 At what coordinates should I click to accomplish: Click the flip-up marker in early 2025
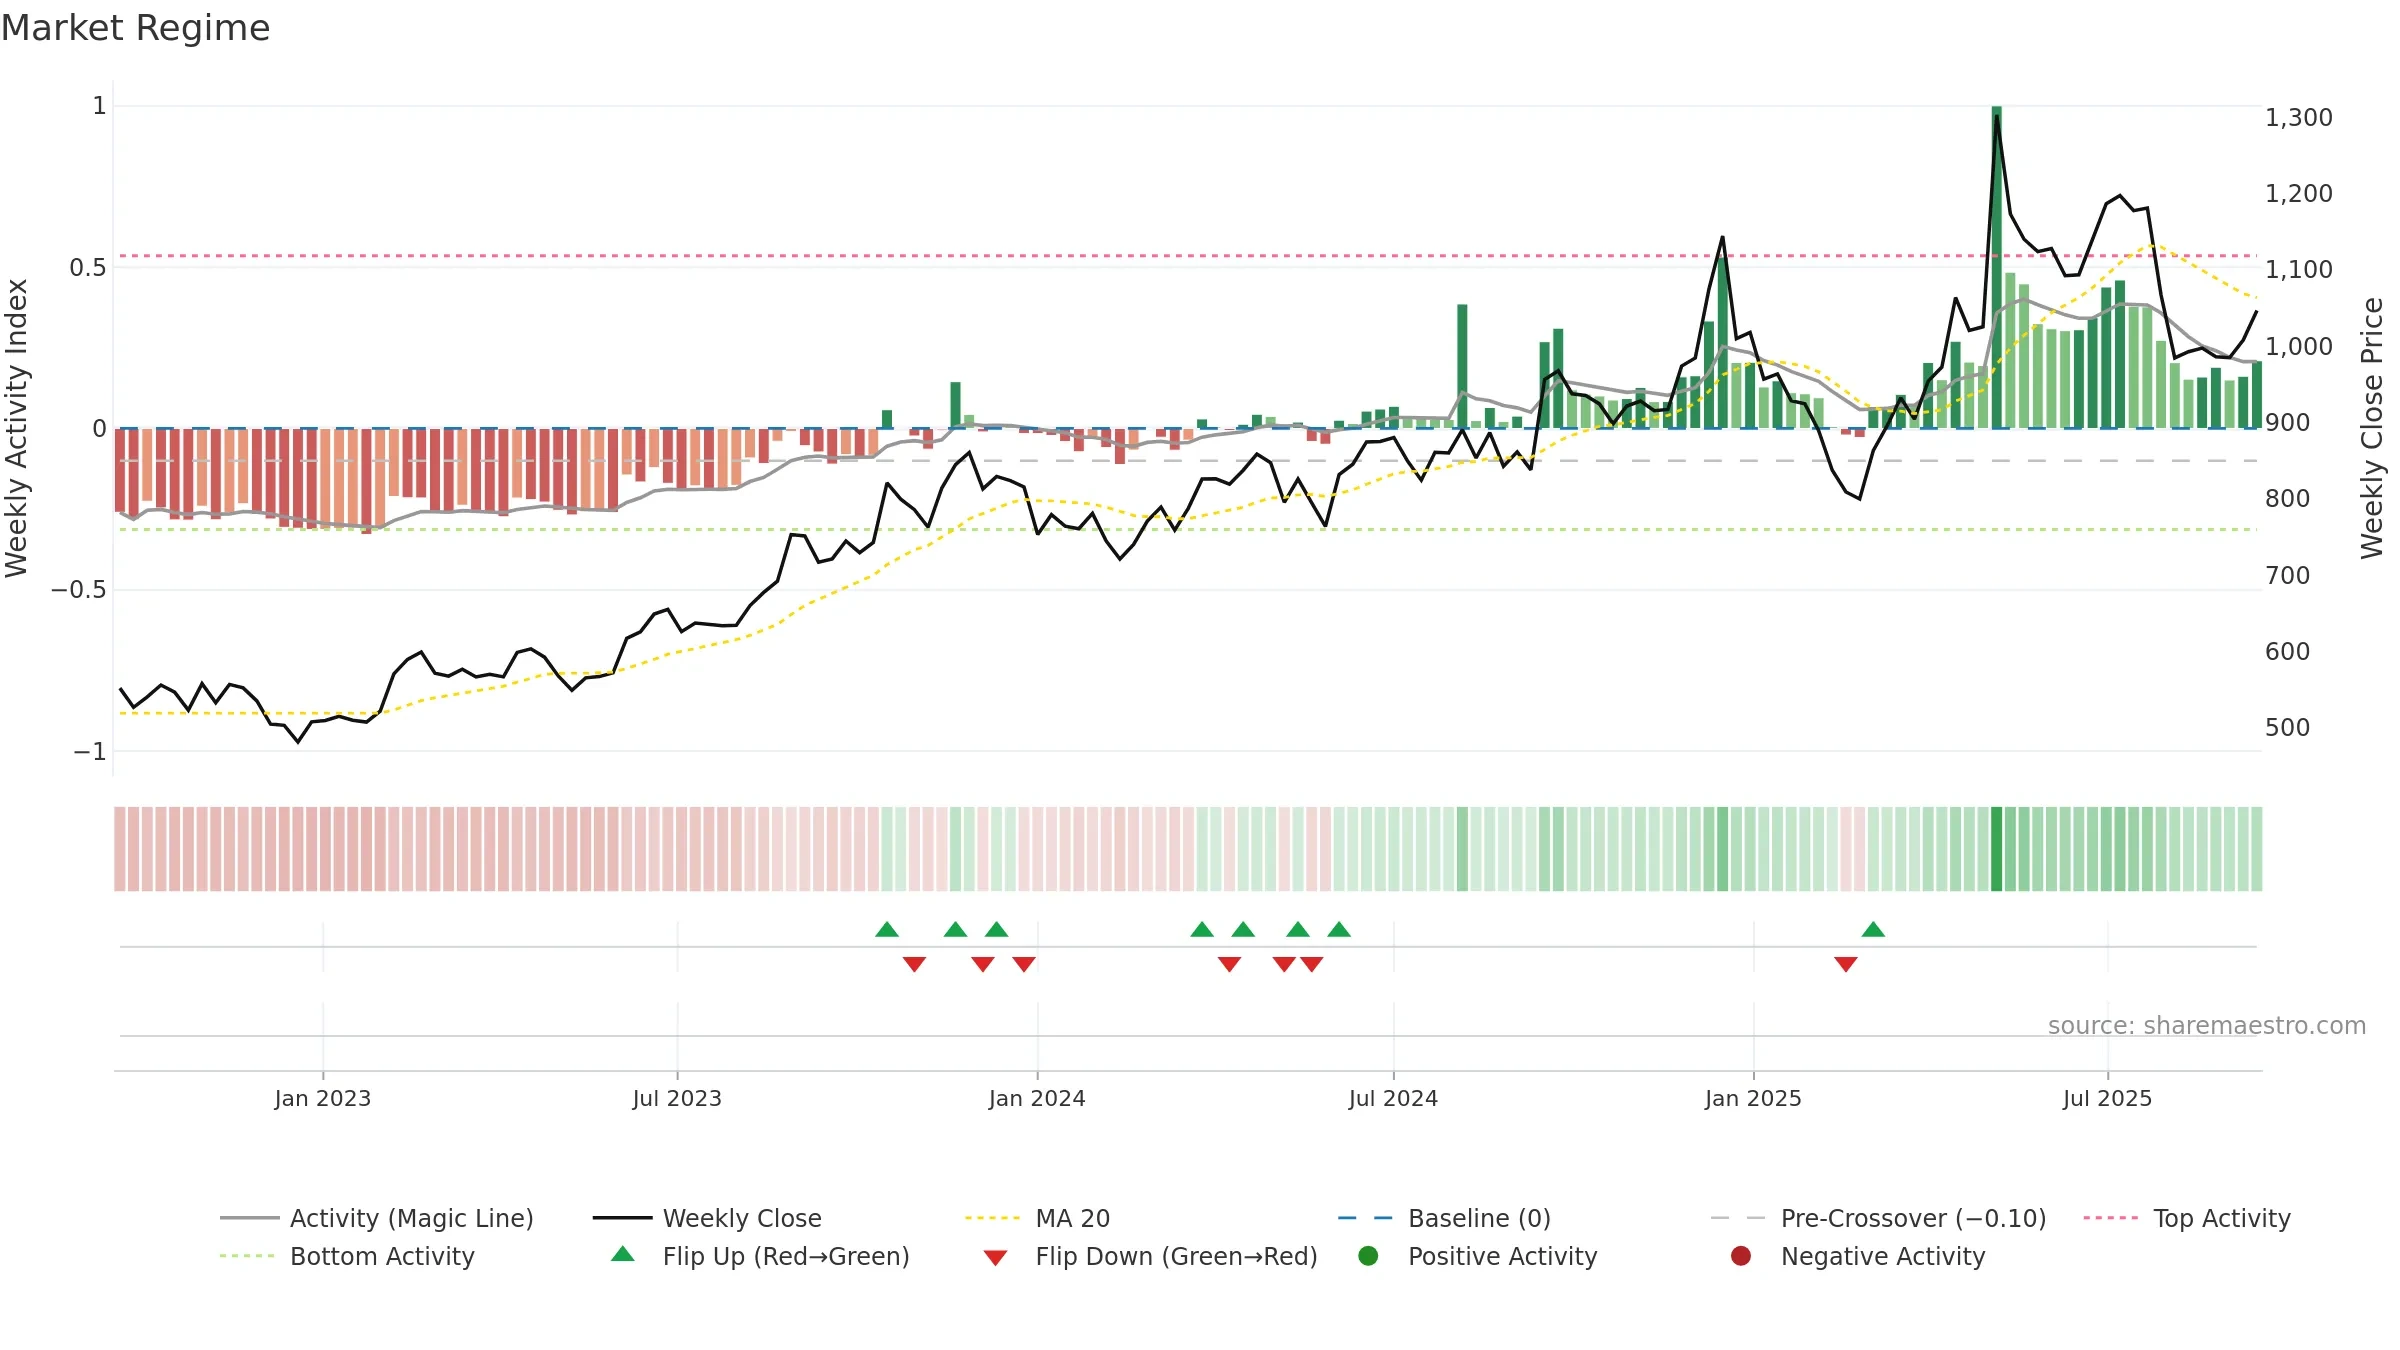pos(1873,930)
